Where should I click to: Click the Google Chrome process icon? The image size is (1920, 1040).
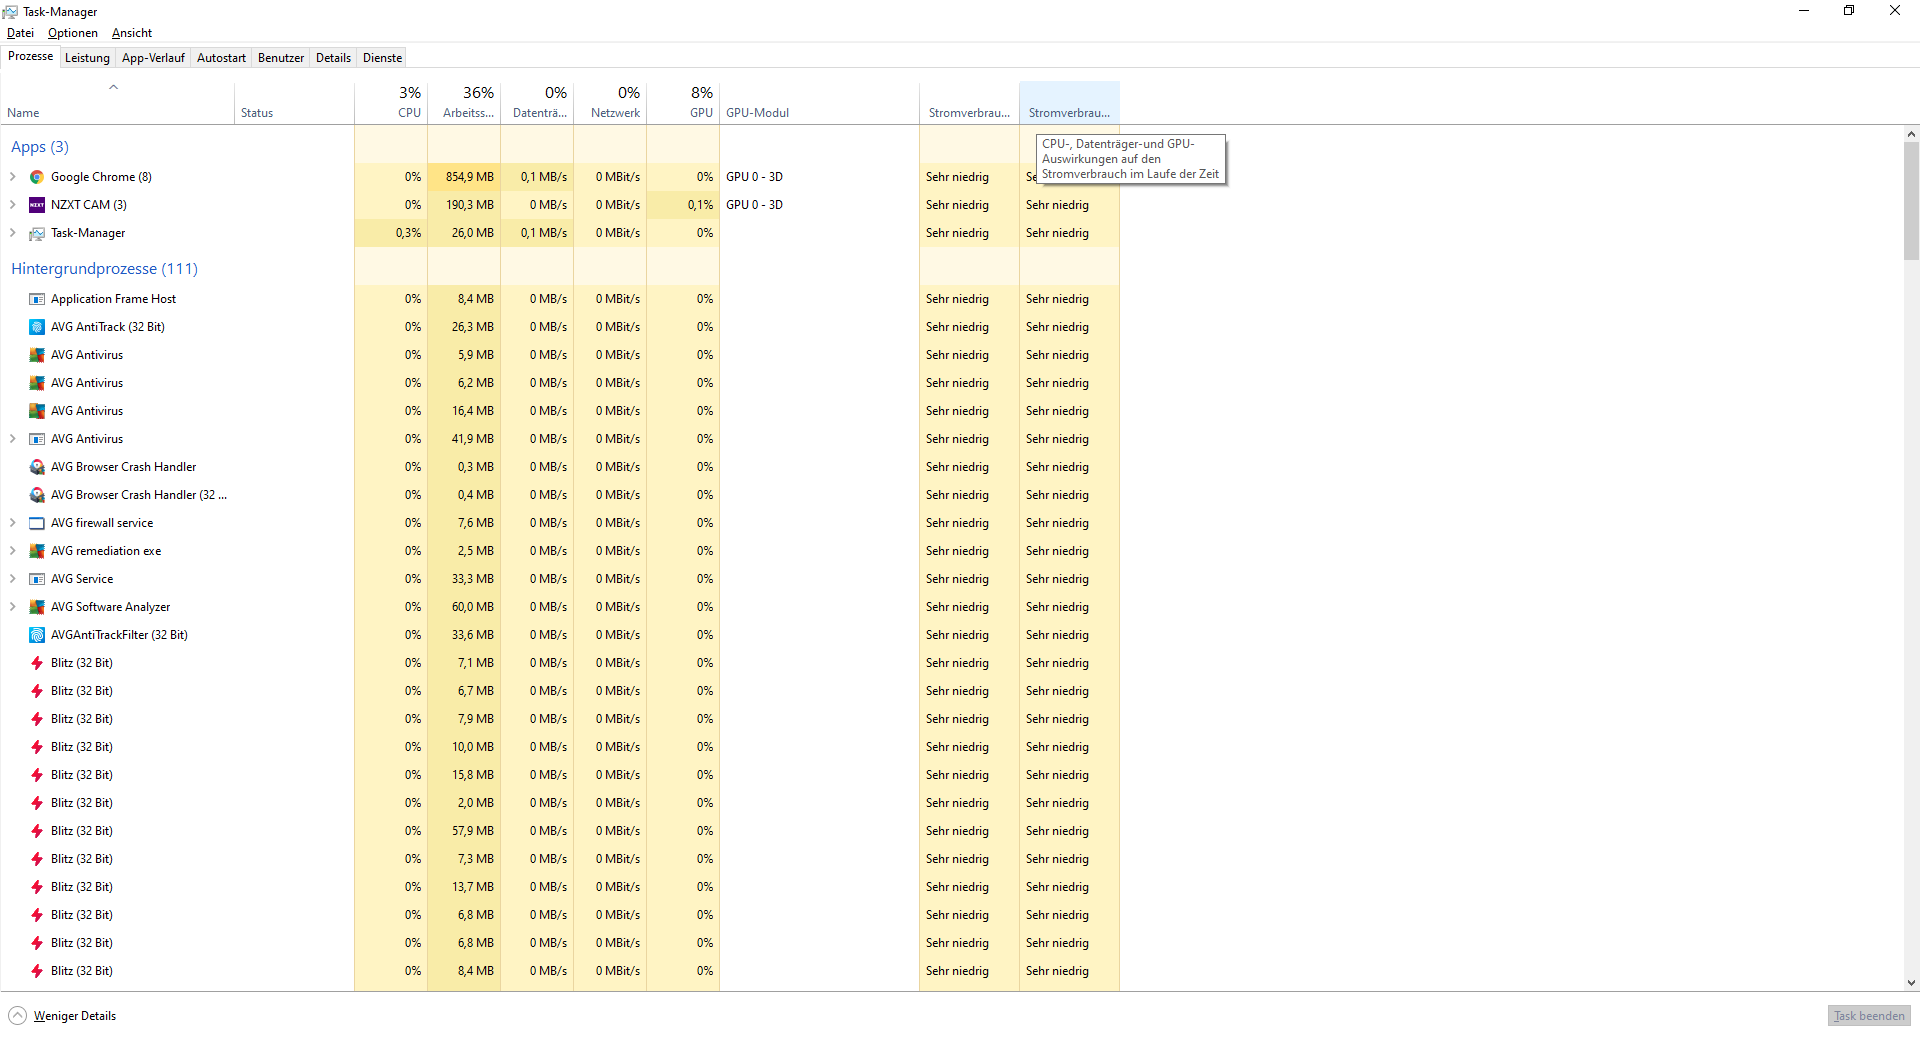coord(37,177)
